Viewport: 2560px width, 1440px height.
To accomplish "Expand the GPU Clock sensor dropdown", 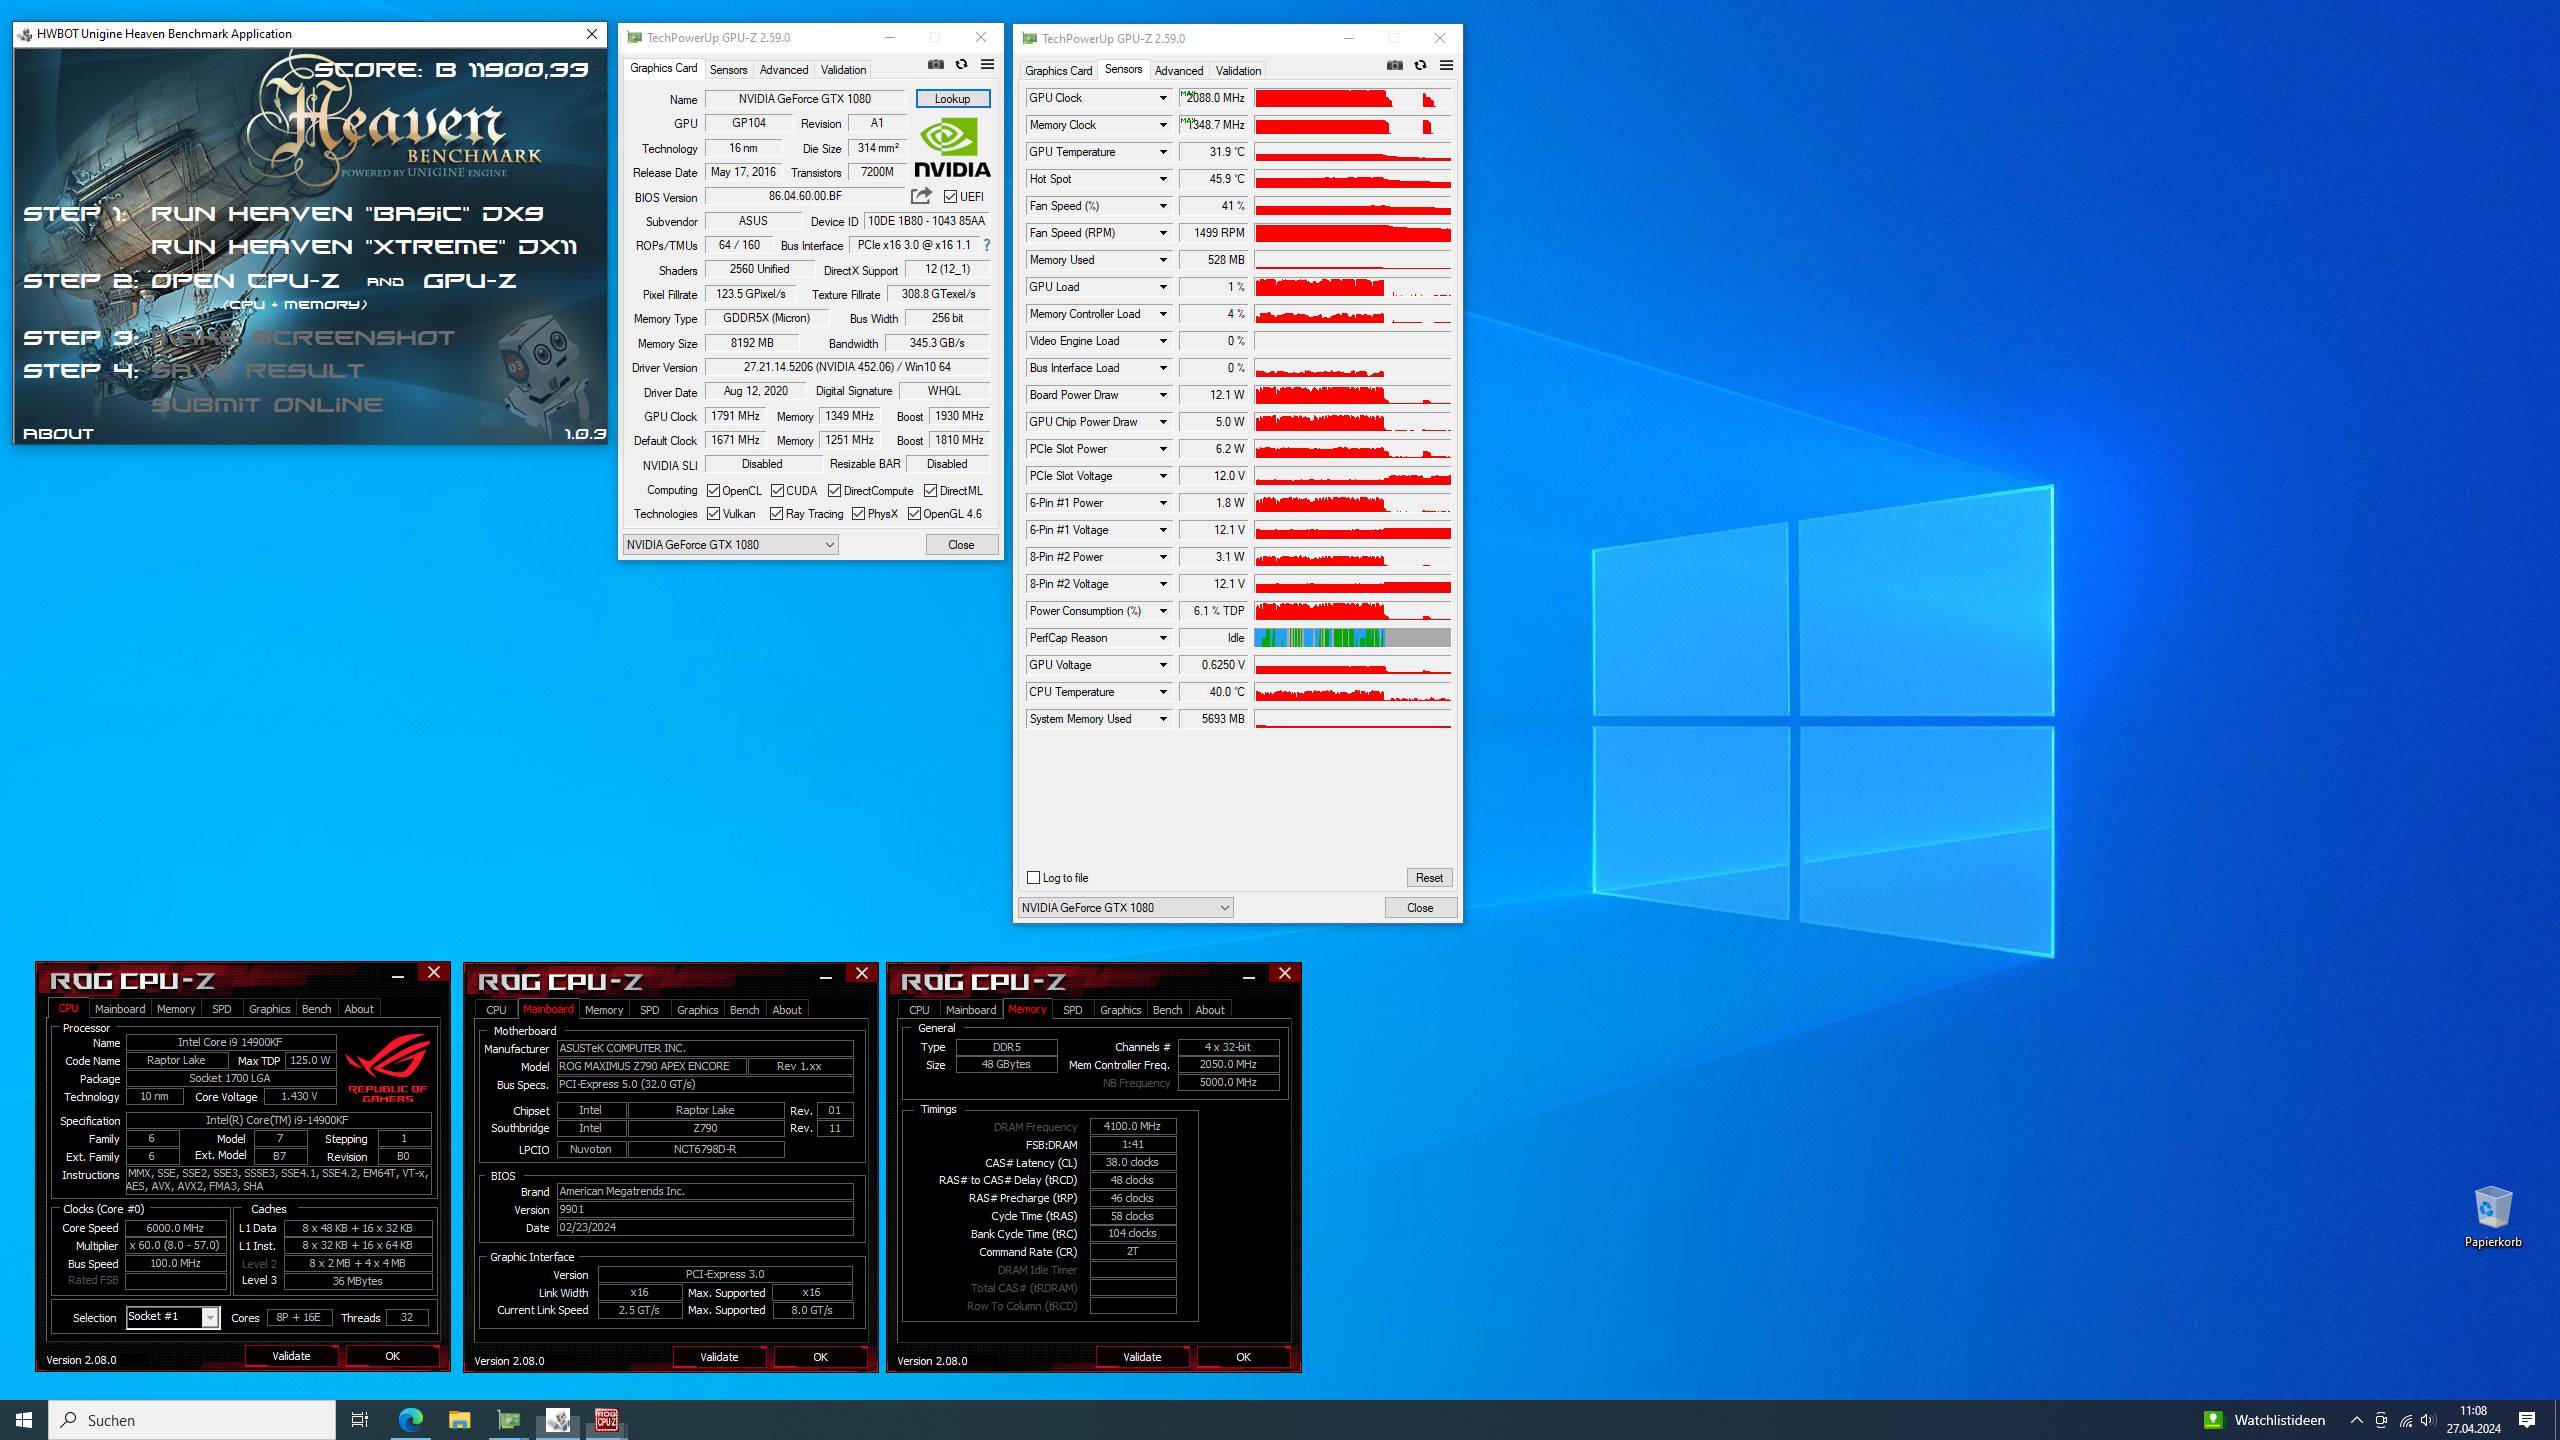I will click(1163, 98).
